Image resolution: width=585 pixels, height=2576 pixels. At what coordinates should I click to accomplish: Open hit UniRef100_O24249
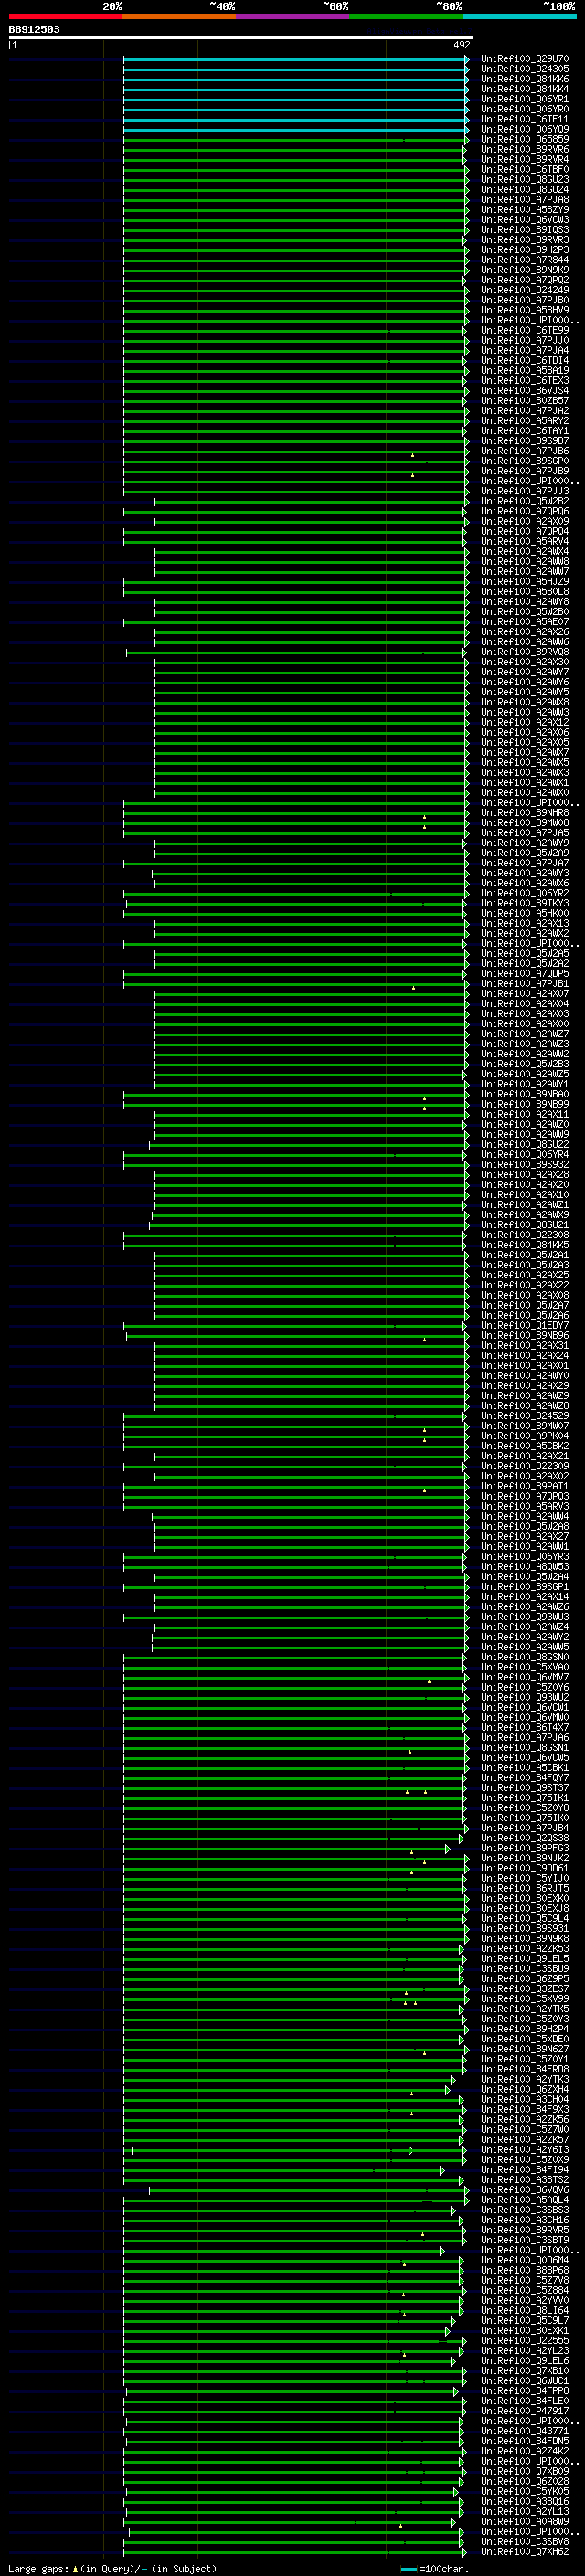tap(524, 290)
